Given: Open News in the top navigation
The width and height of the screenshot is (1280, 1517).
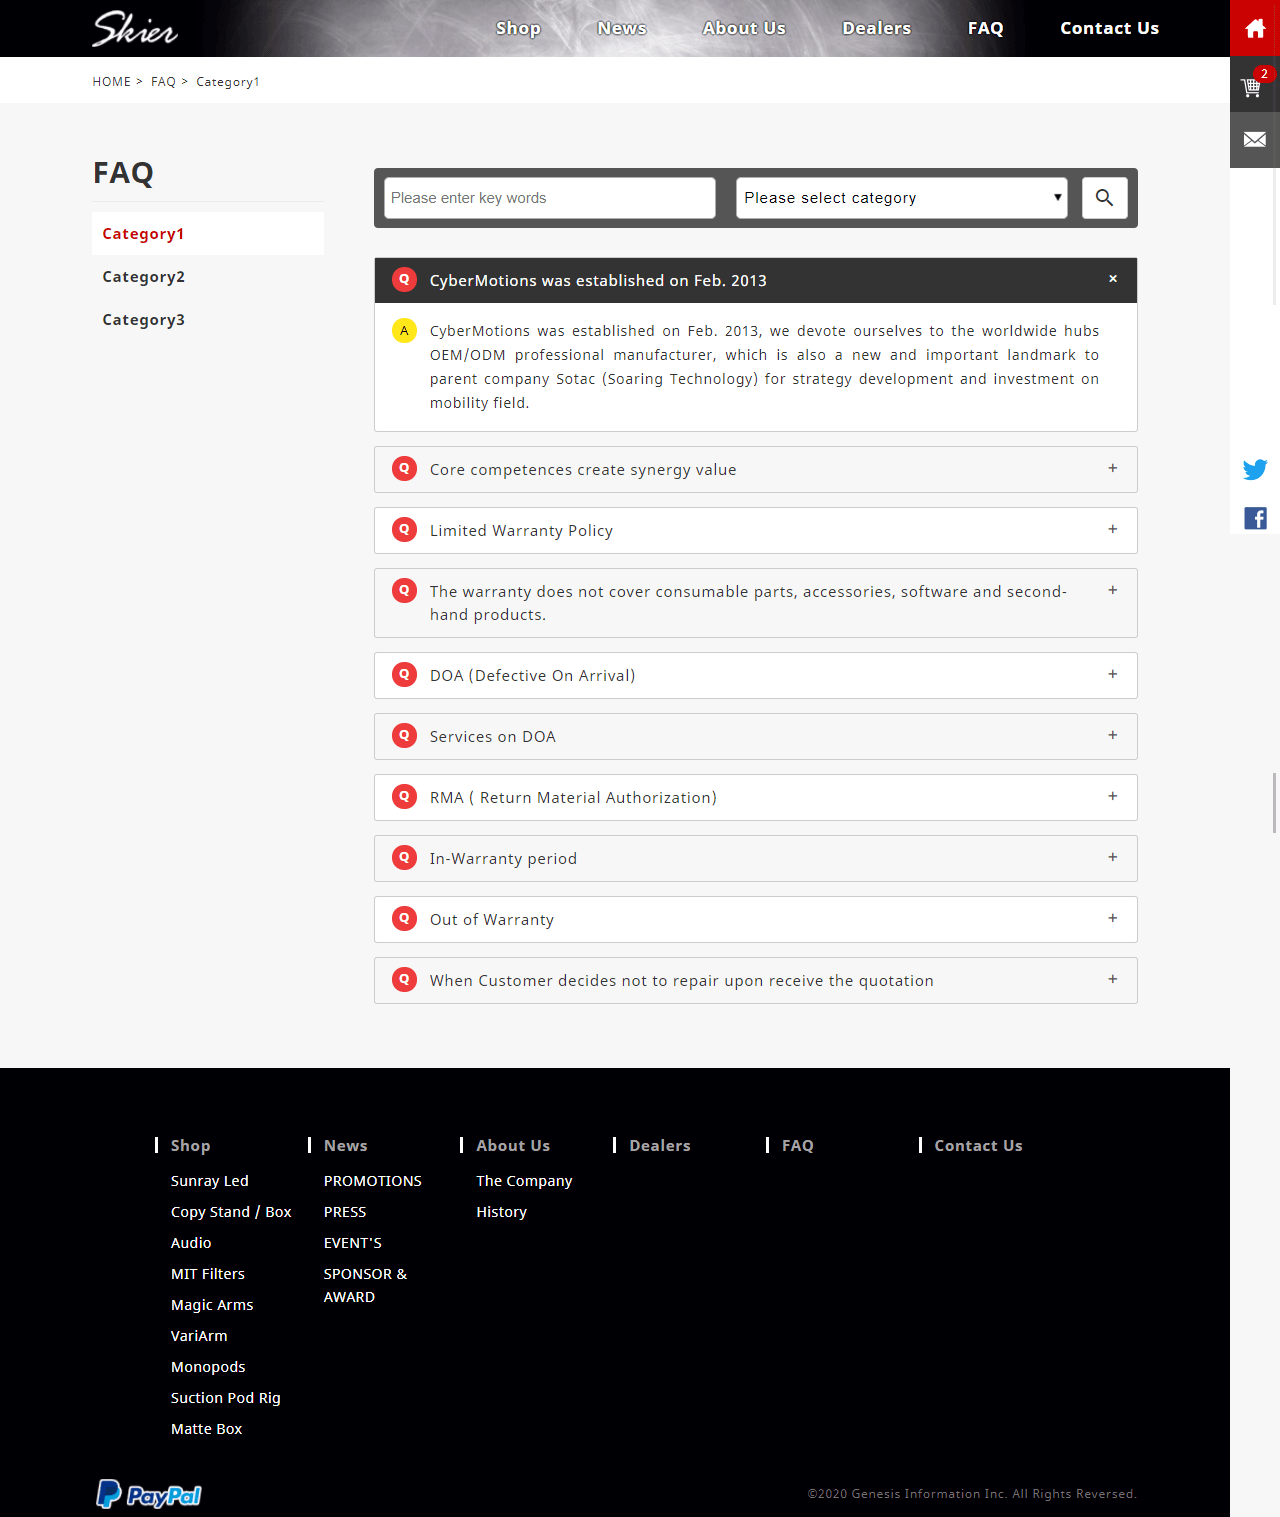Looking at the screenshot, I should [622, 28].
